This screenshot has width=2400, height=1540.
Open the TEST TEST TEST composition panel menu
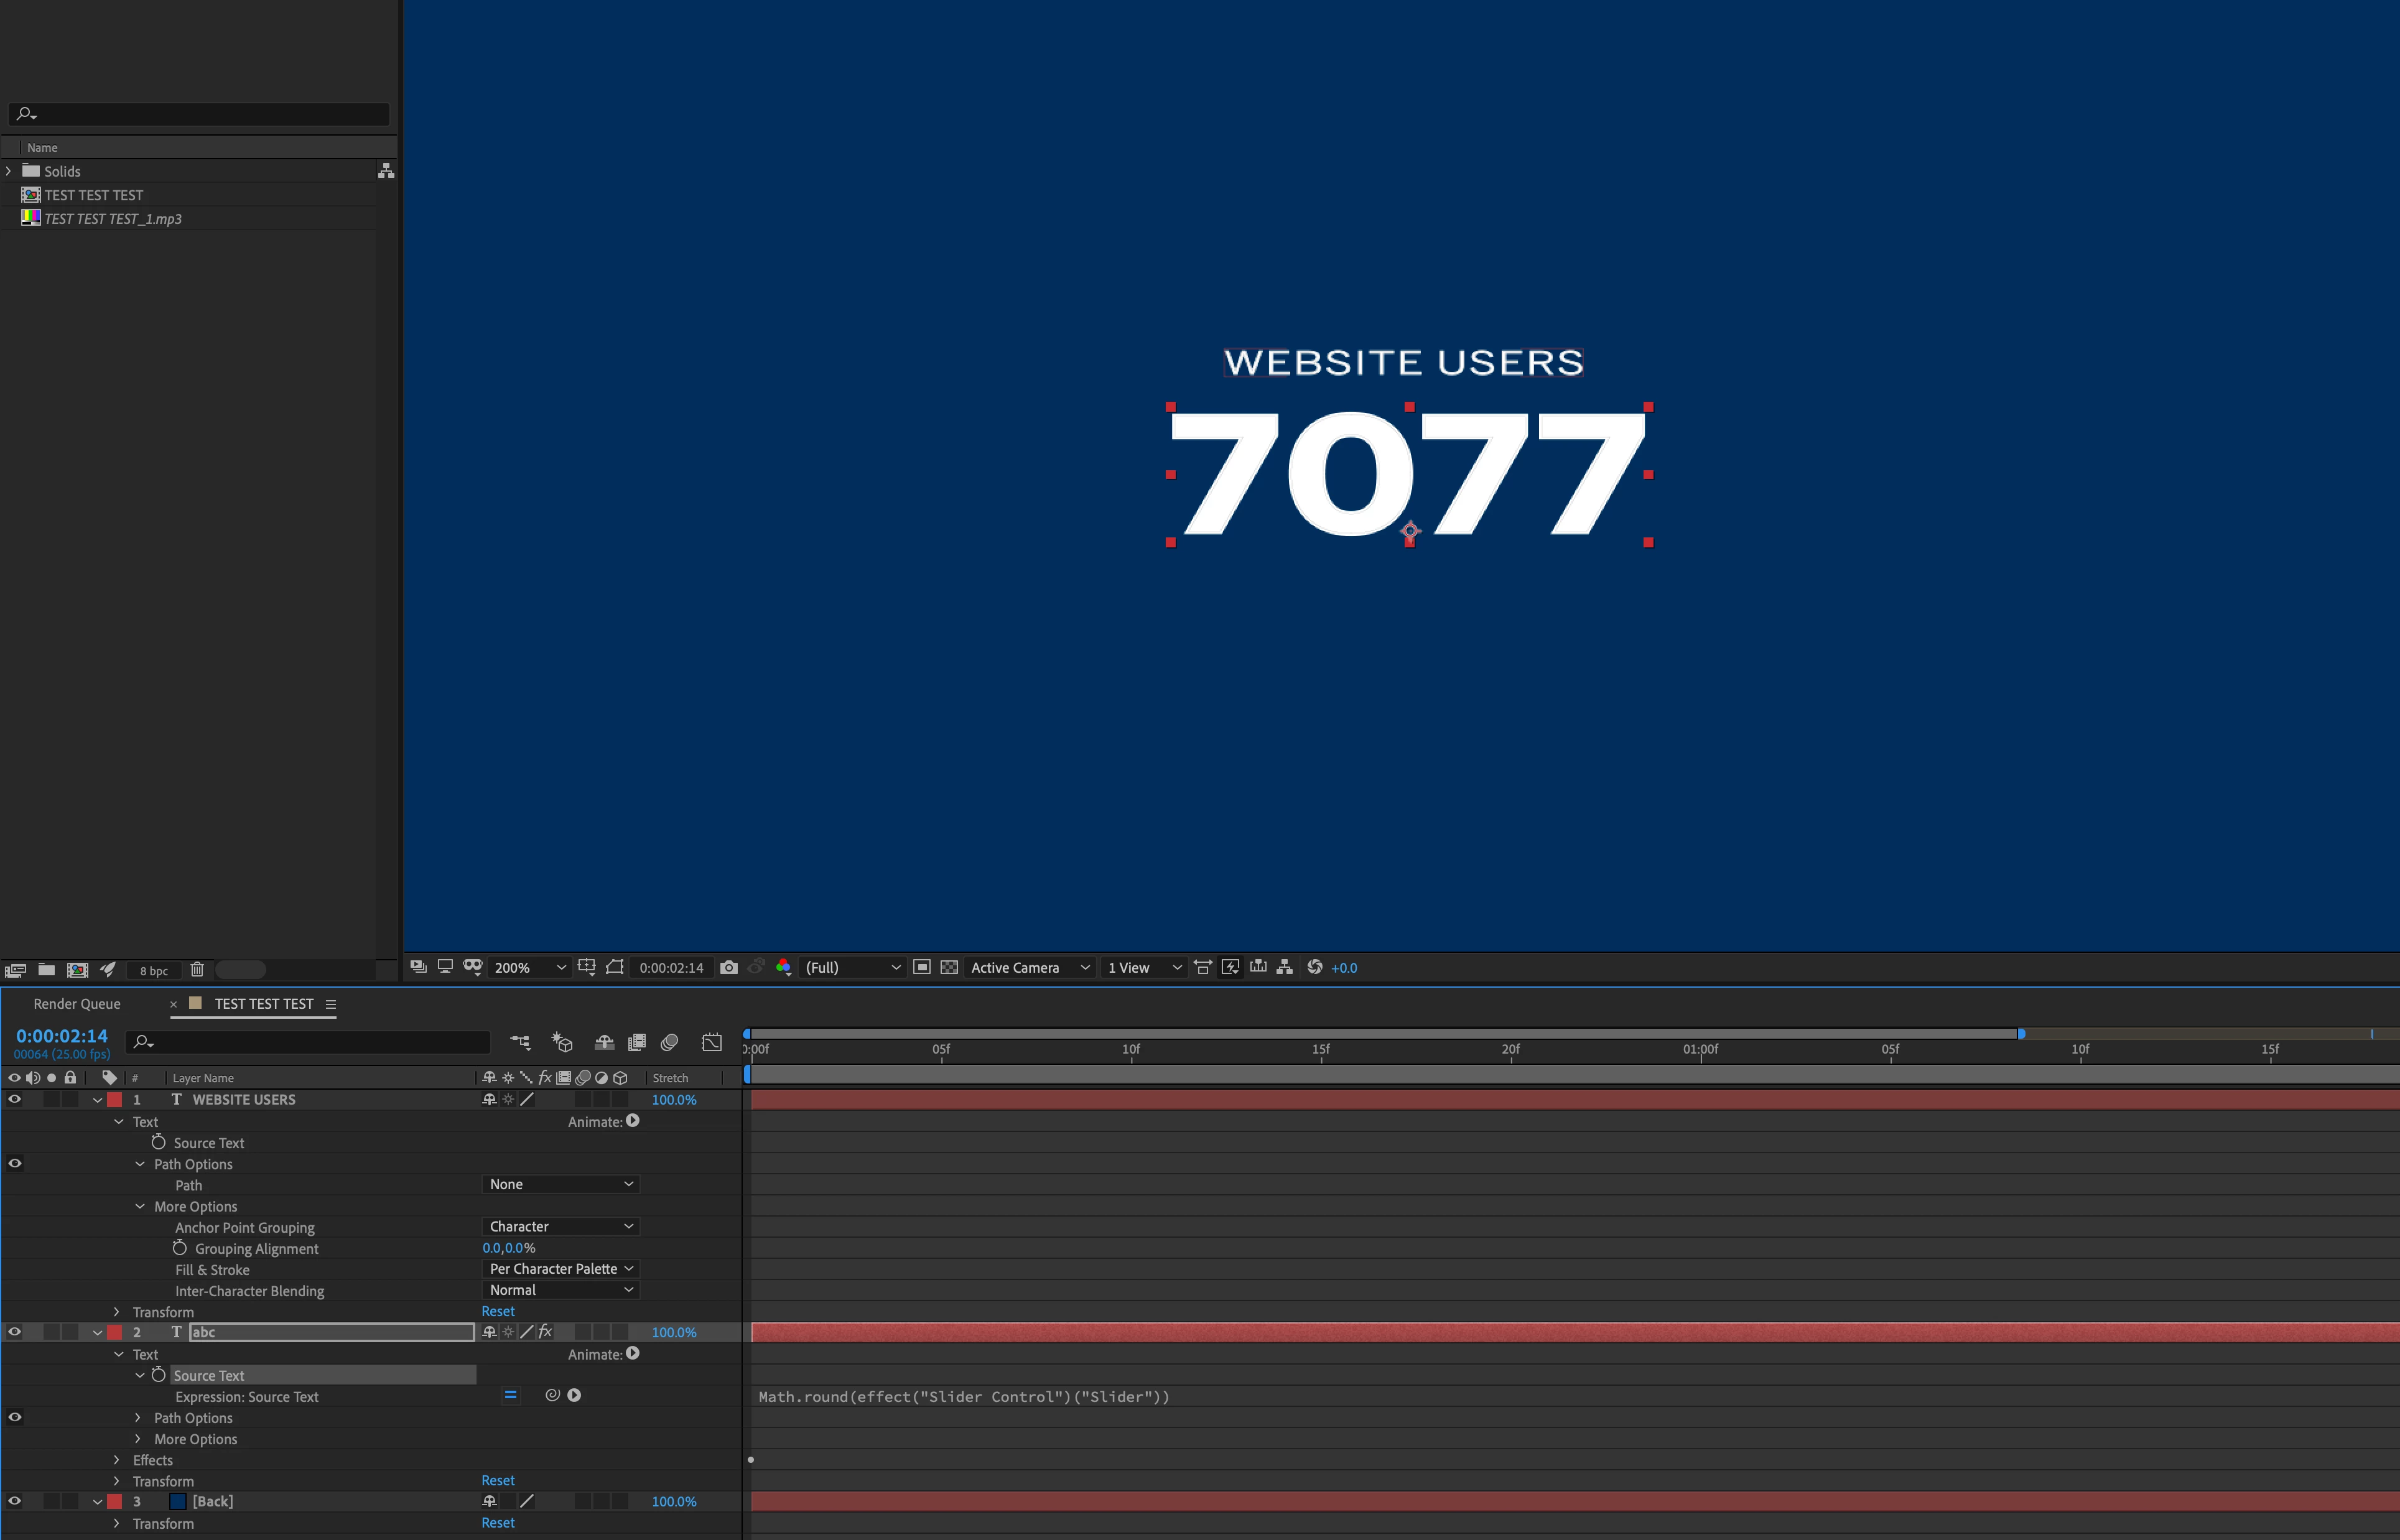(331, 1004)
